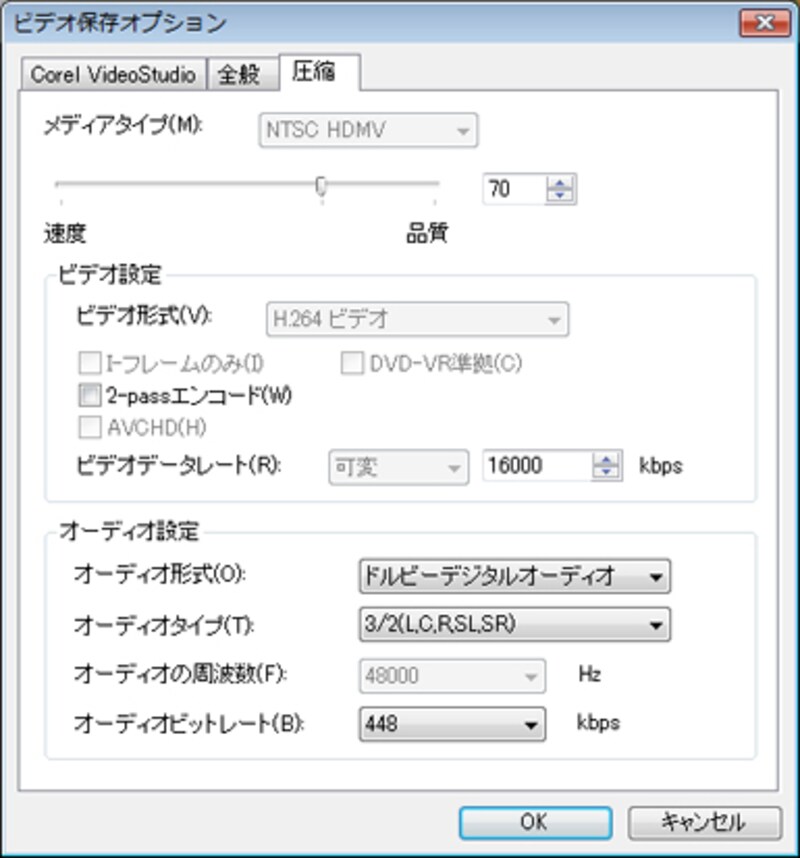Open the オーディオの周波数 dropdown showing 48000
The width and height of the screenshot is (800, 858).
coord(452,676)
